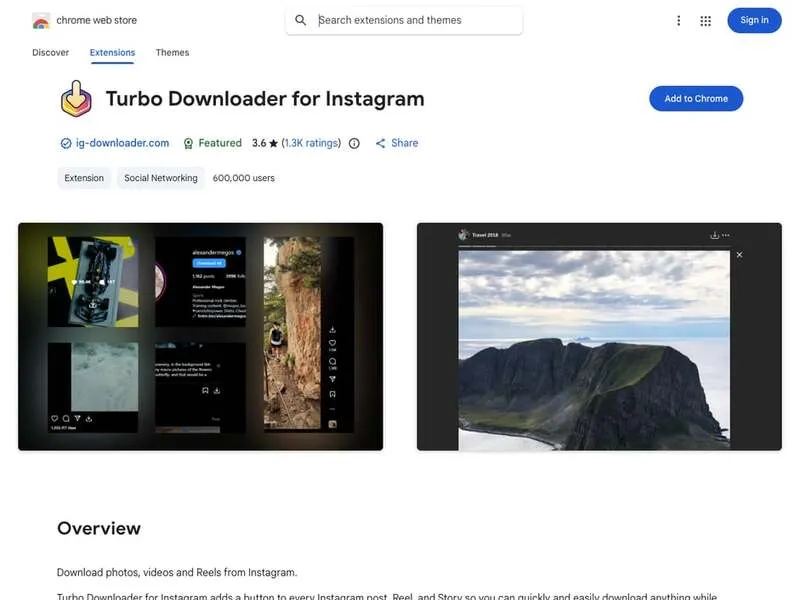Open the 1.3K ratings link
This screenshot has height=600, width=800.
[312, 143]
